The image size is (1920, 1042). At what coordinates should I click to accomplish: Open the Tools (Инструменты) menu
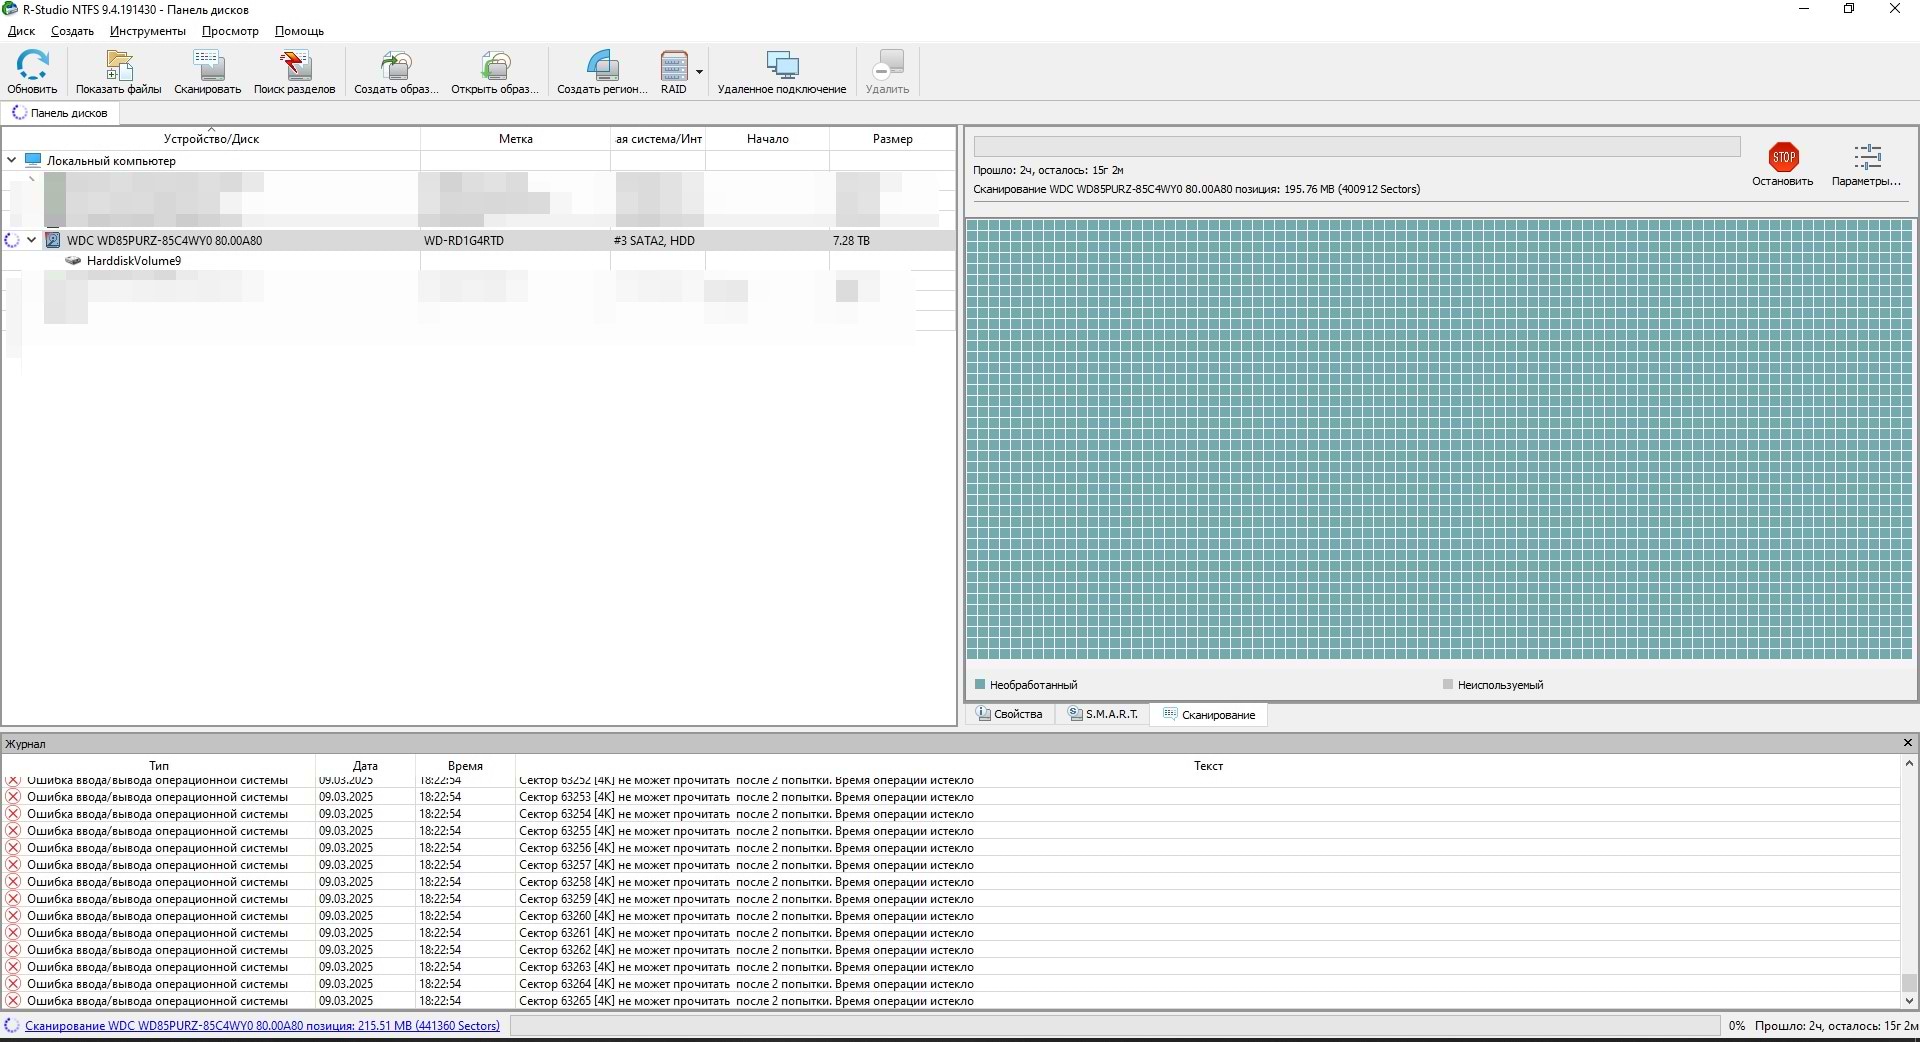[148, 31]
